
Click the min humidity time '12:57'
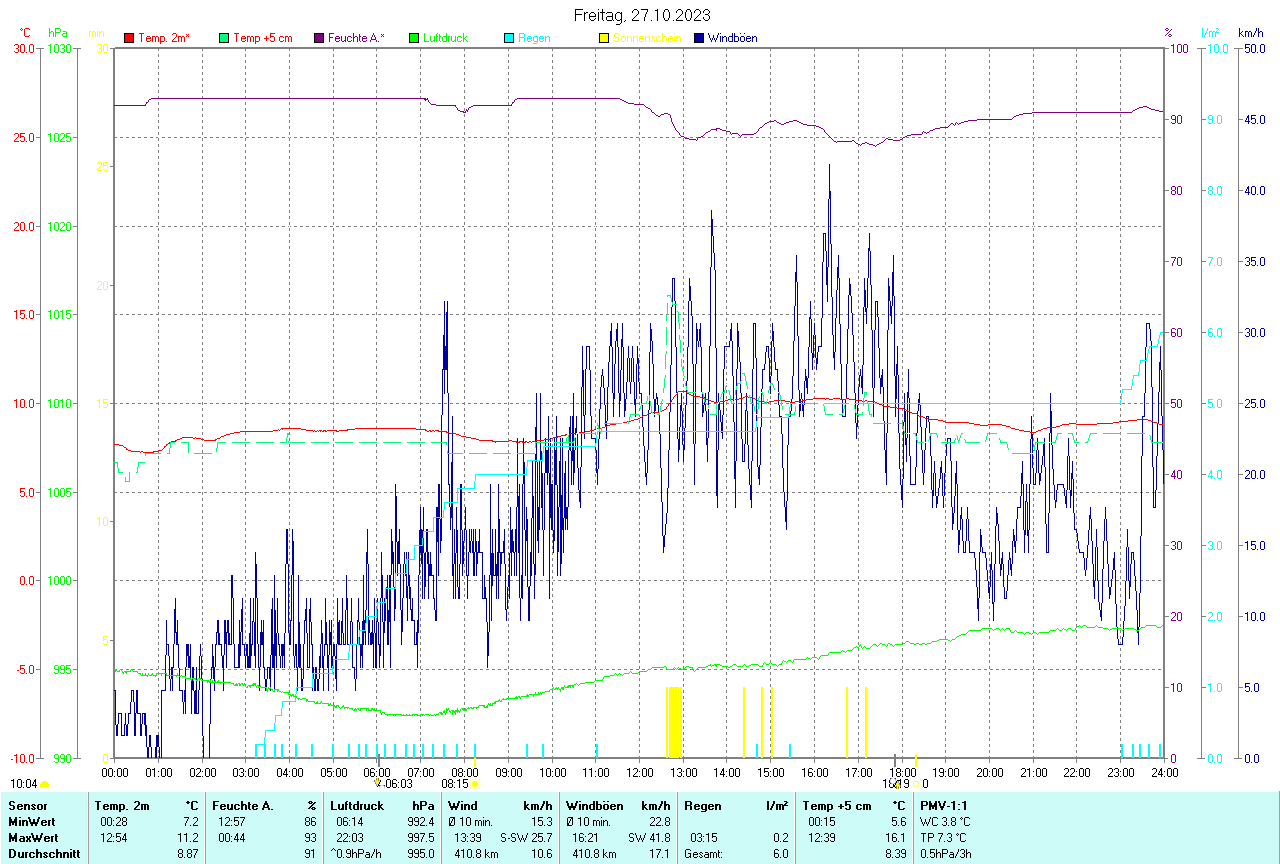point(231,821)
